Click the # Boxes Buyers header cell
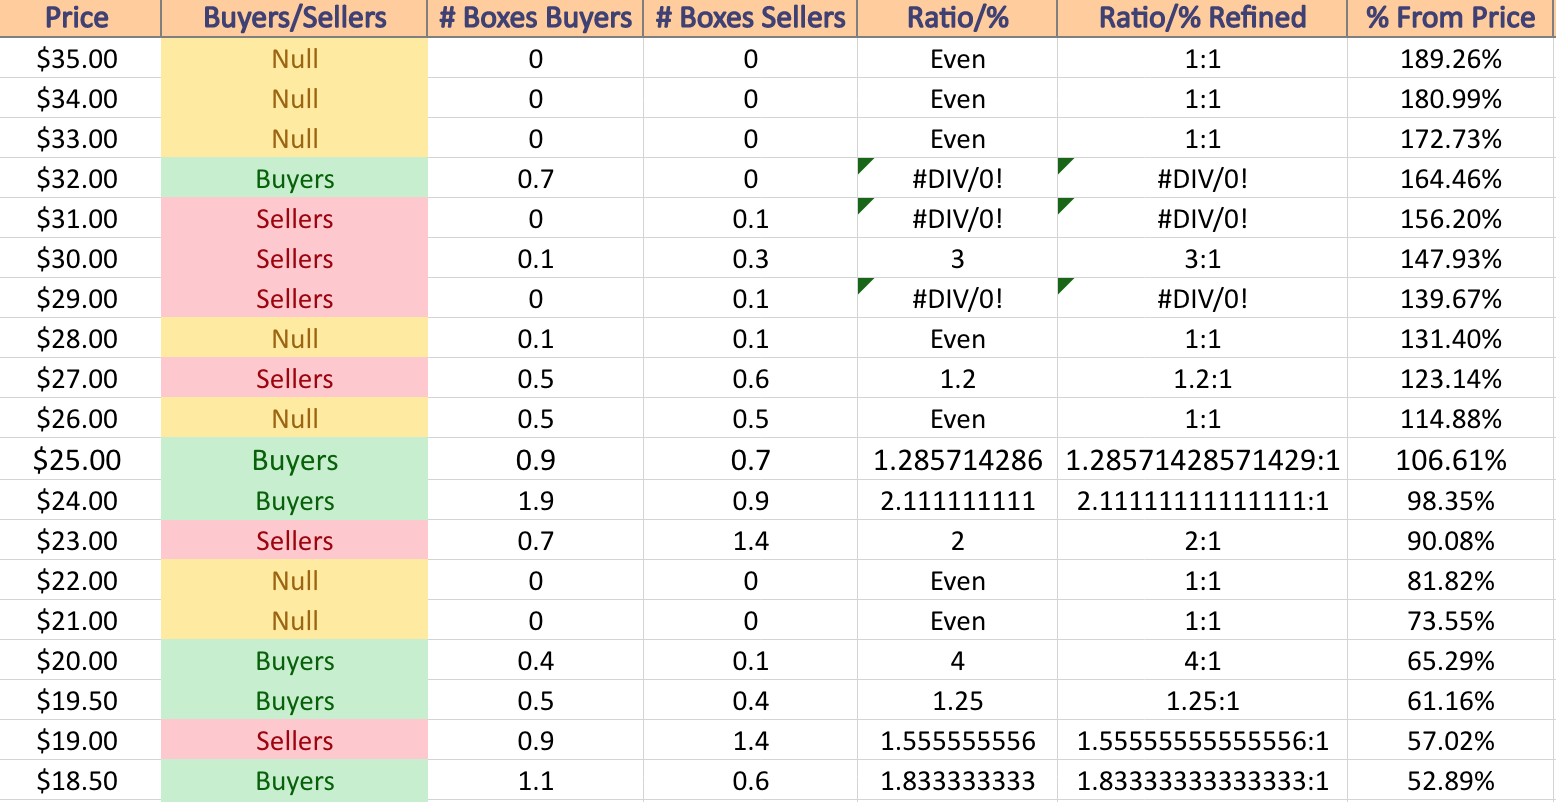 click(x=535, y=18)
